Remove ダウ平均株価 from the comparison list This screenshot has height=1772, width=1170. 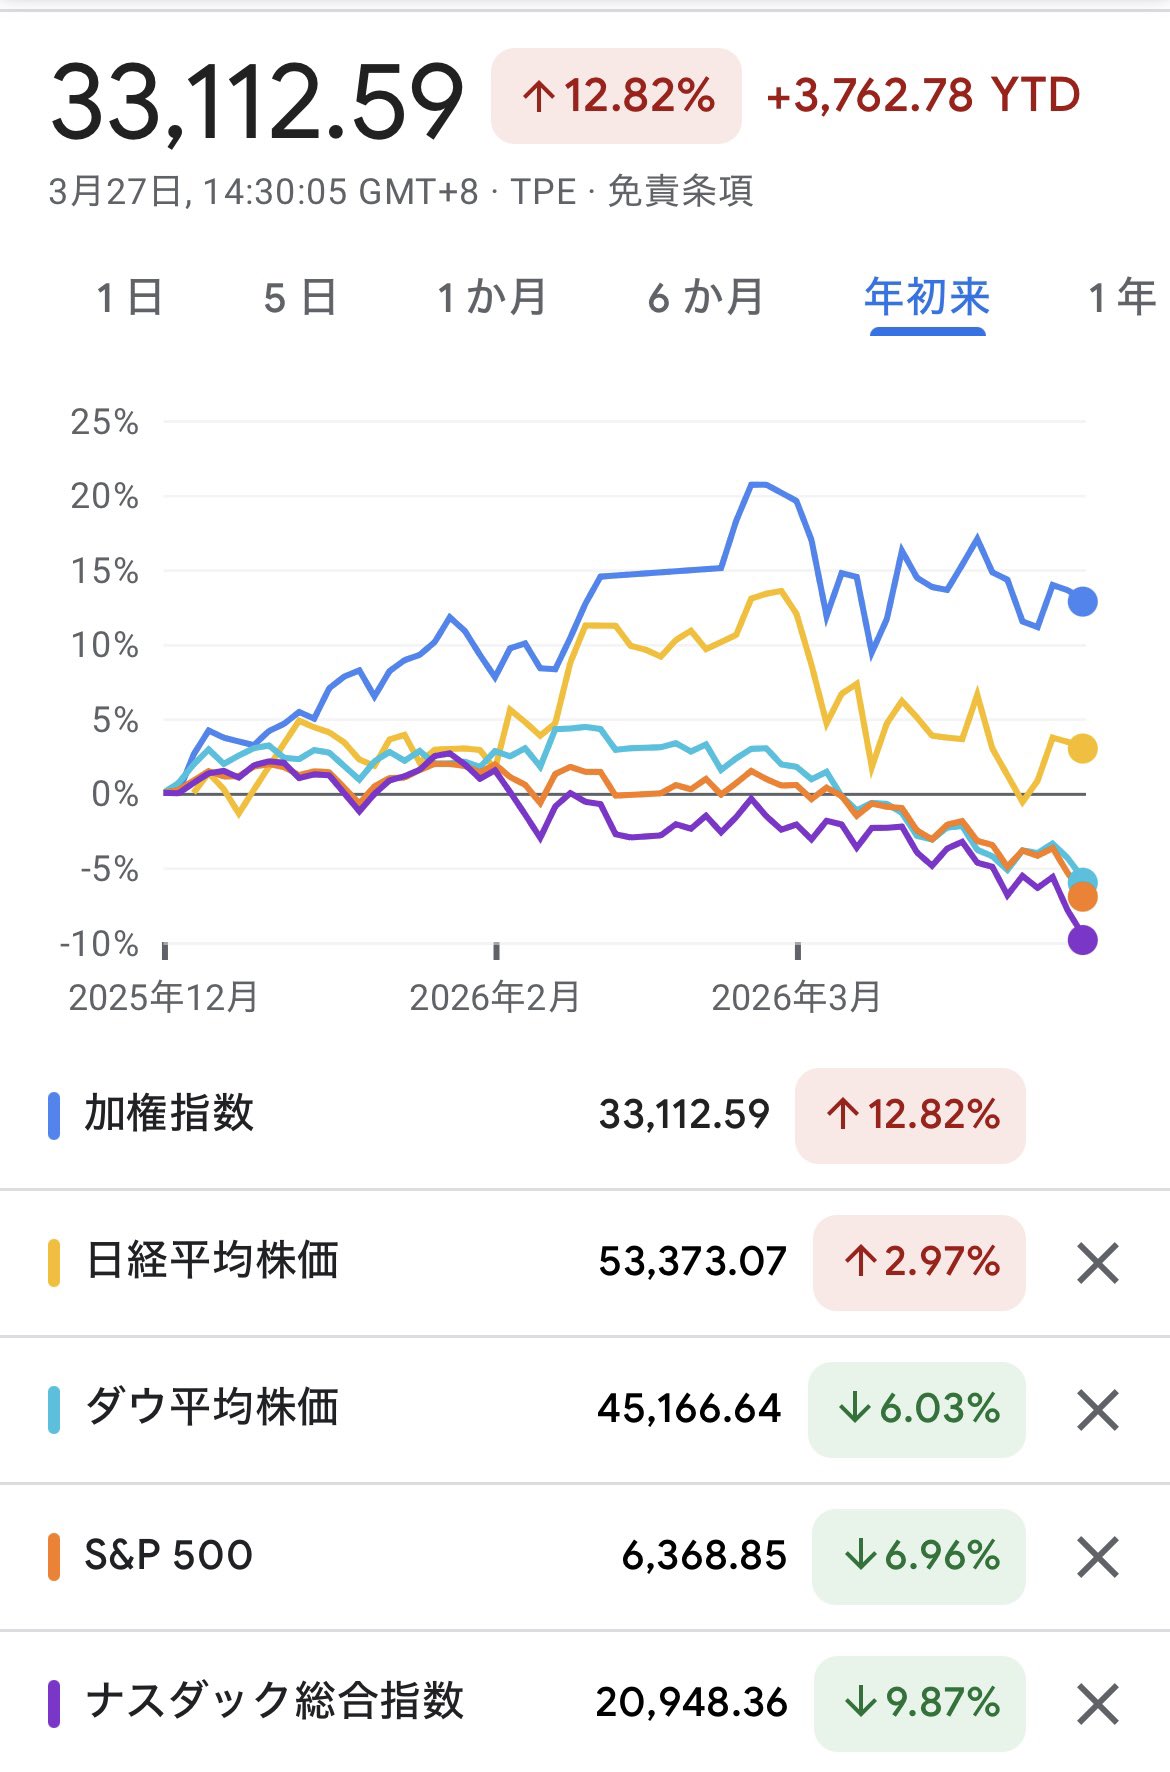[x=1097, y=1410]
